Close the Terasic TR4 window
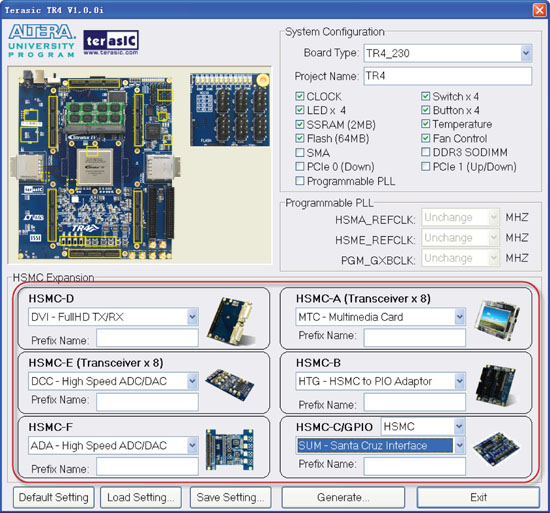 [x=539, y=10]
